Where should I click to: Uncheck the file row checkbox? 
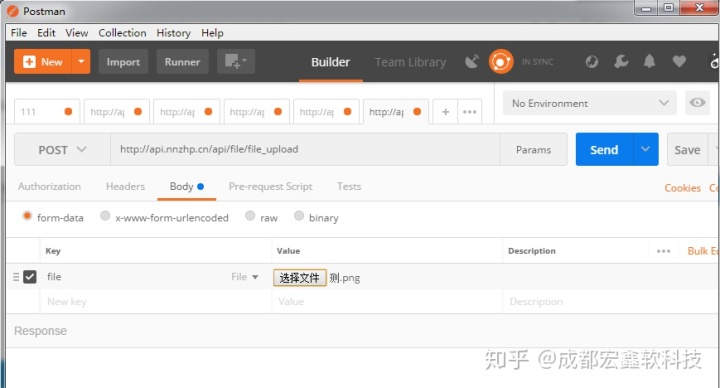coord(30,277)
